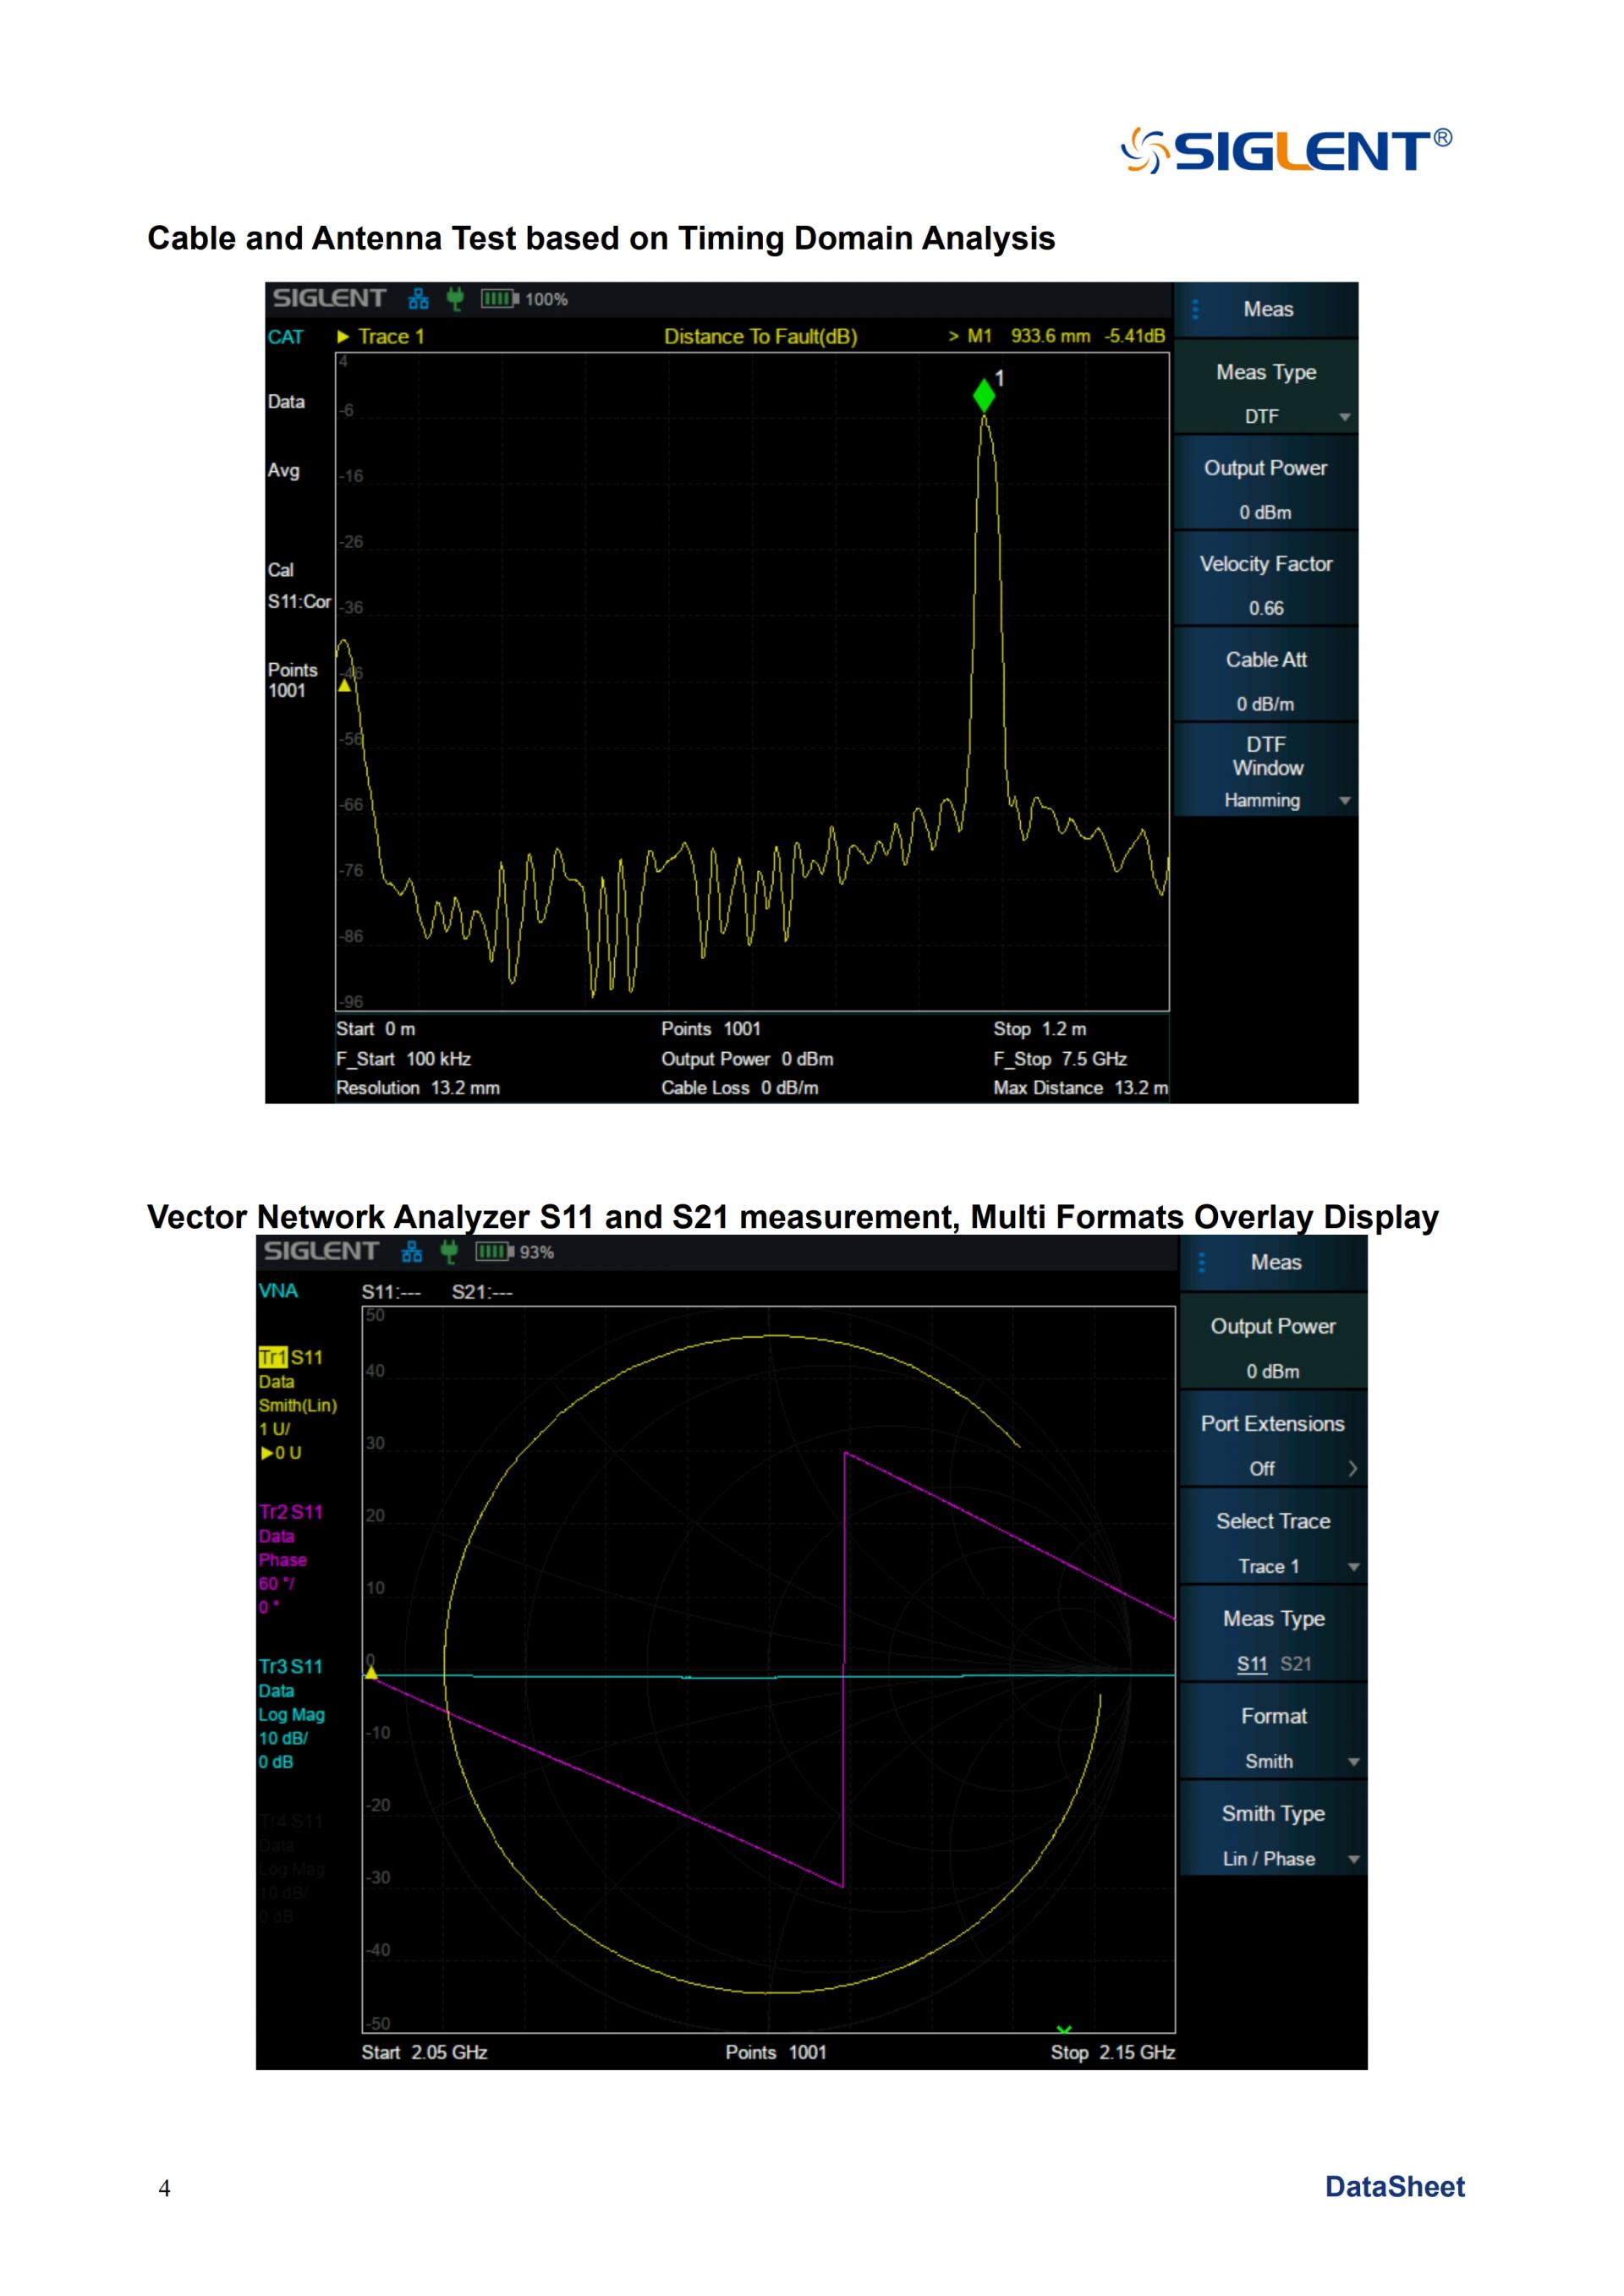Open the Meas Type DTF dropdown
This screenshot has height=2296, width=1624.
pyautogui.click(x=1266, y=394)
